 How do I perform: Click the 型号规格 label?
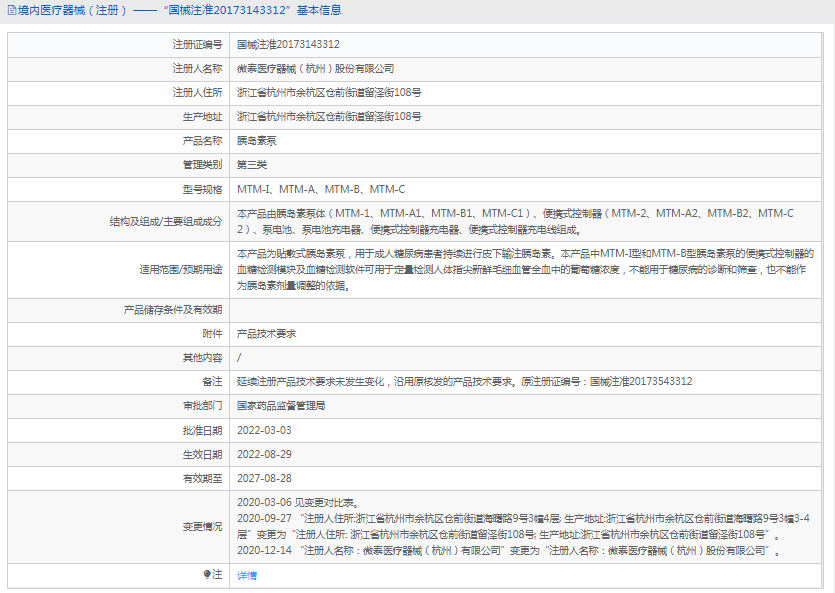click(202, 190)
